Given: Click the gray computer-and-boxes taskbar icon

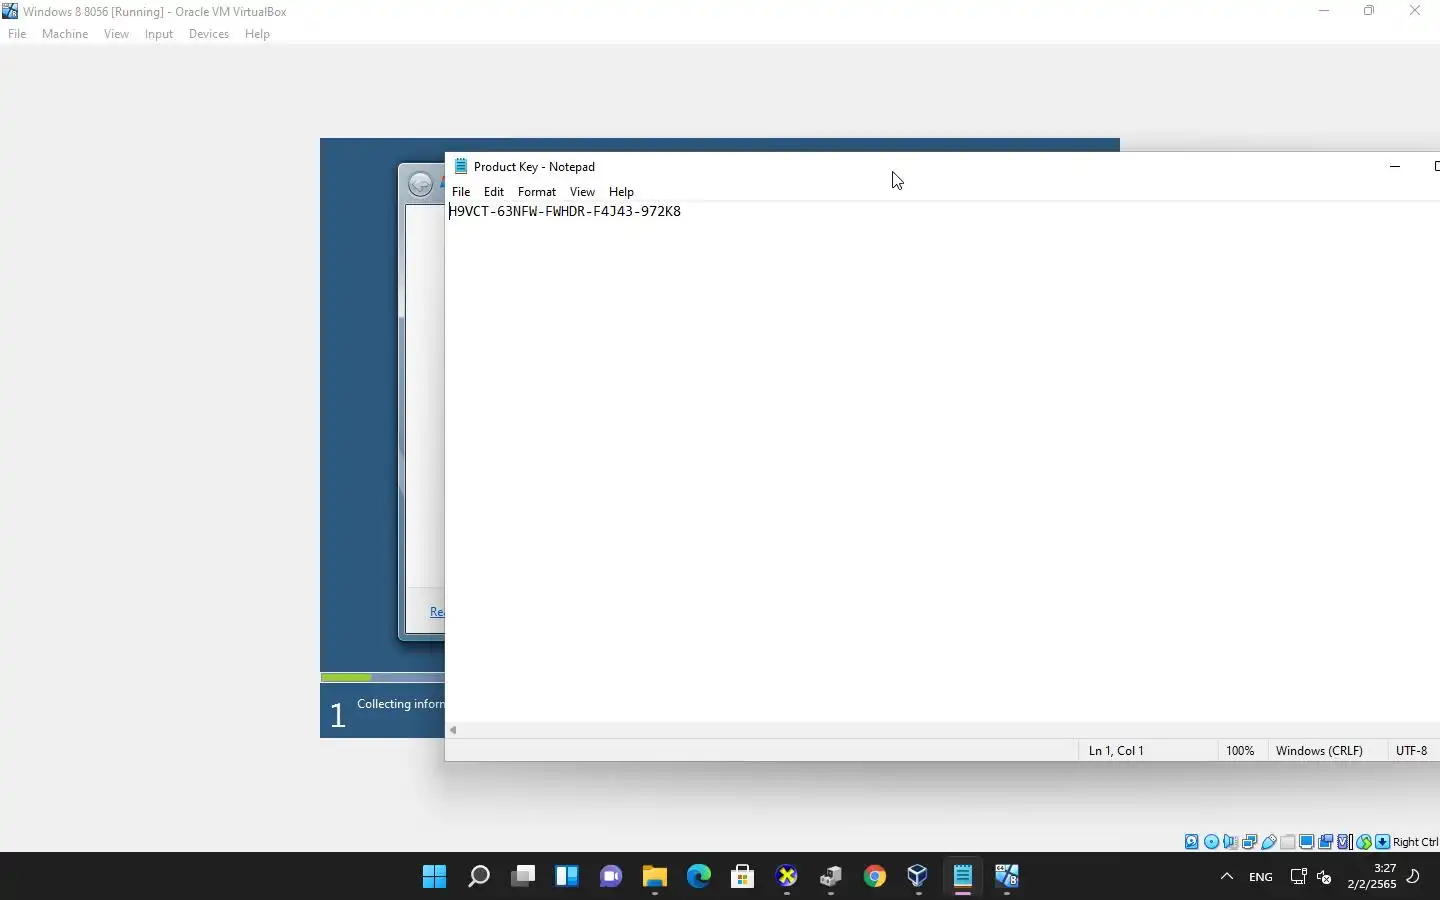Looking at the screenshot, I should (831, 877).
